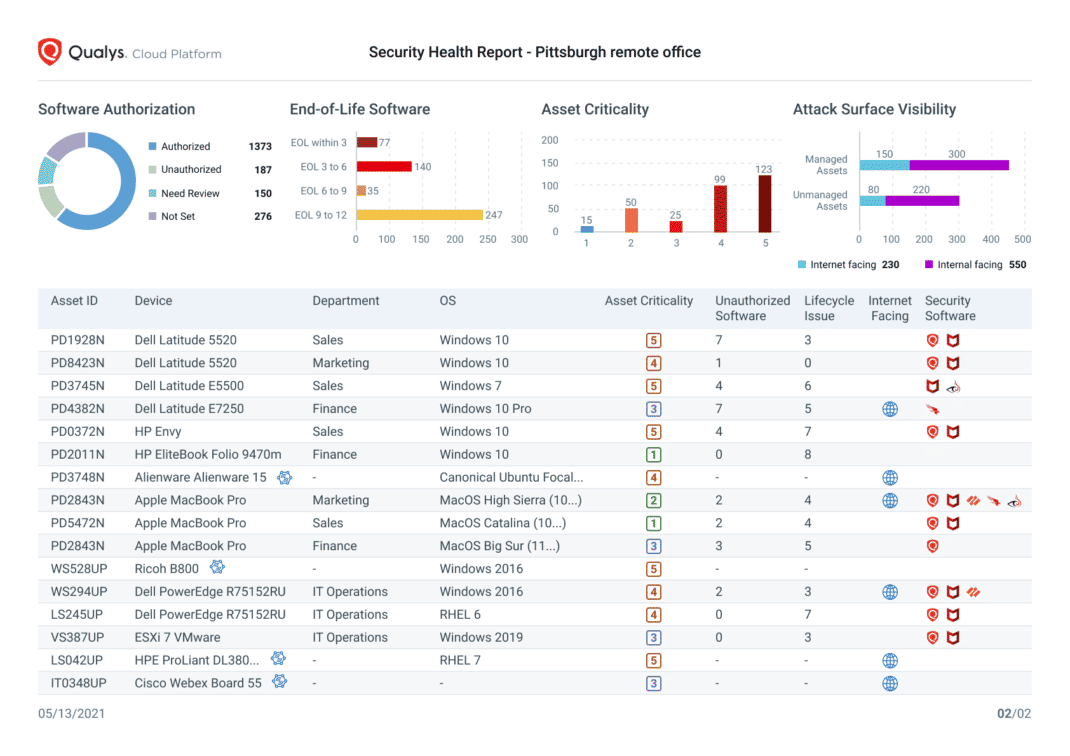Image resolution: width=1070 pixels, height=756 pixels.
Task: Click the gear badge beside Alienware Alienware 15
Action: tap(285, 478)
